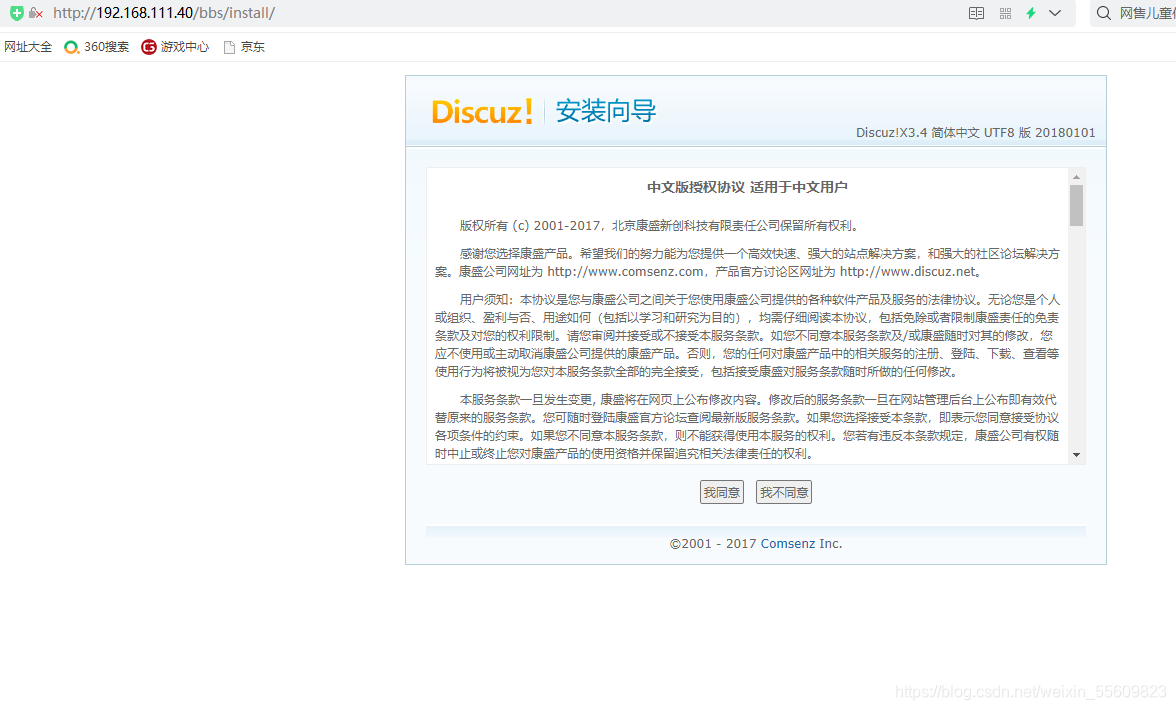
Task: Click license scrollbar up arrow
Action: click(x=1076, y=177)
